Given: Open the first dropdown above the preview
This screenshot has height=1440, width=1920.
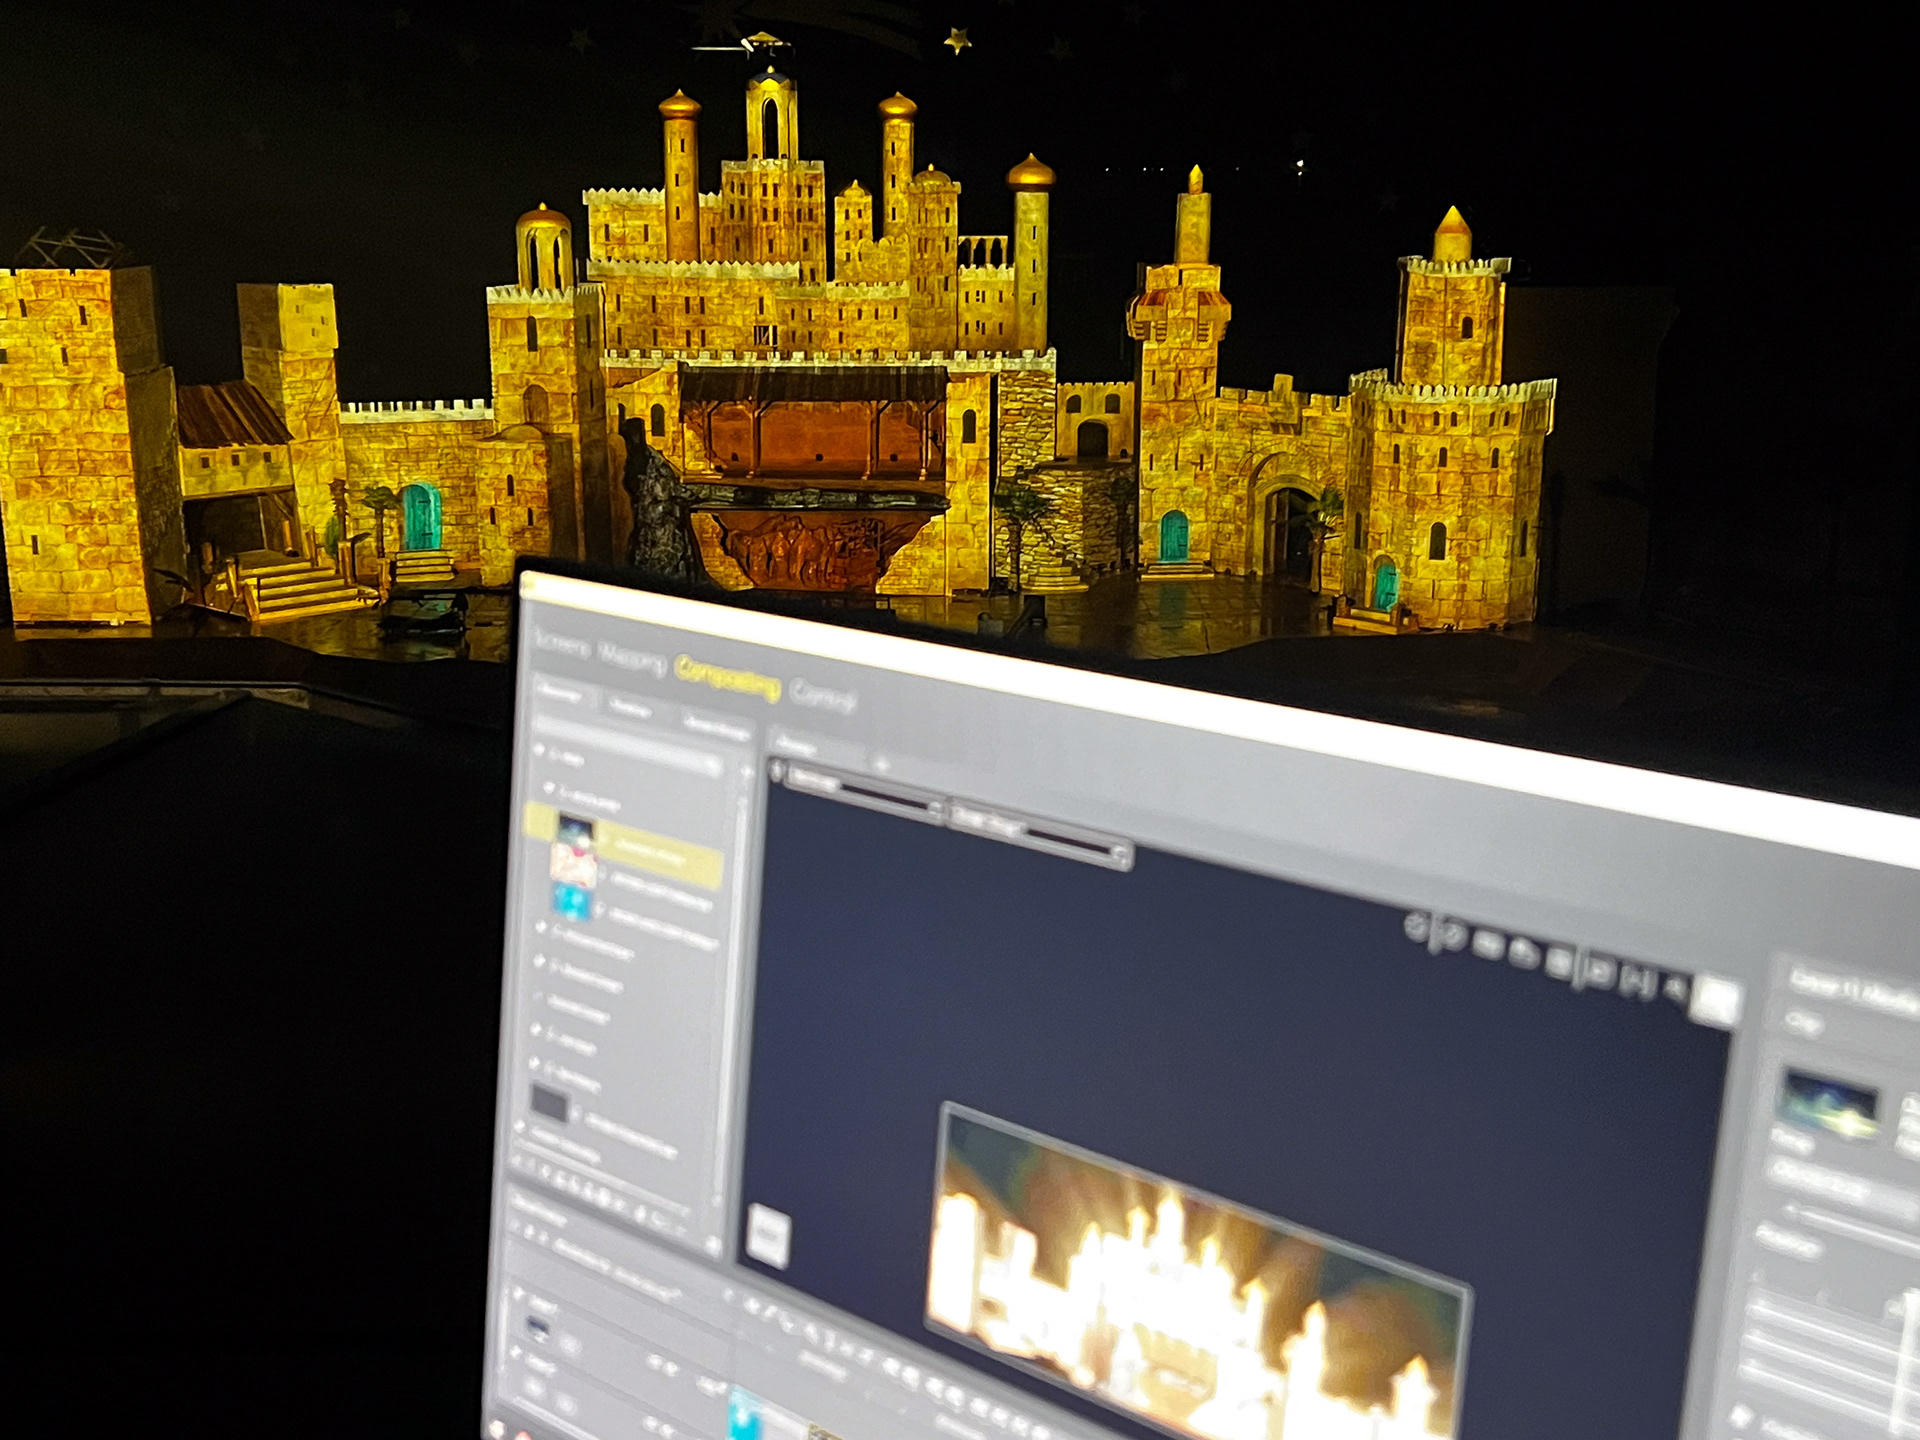Looking at the screenshot, I should pyautogui.click(x=862, y=791).
